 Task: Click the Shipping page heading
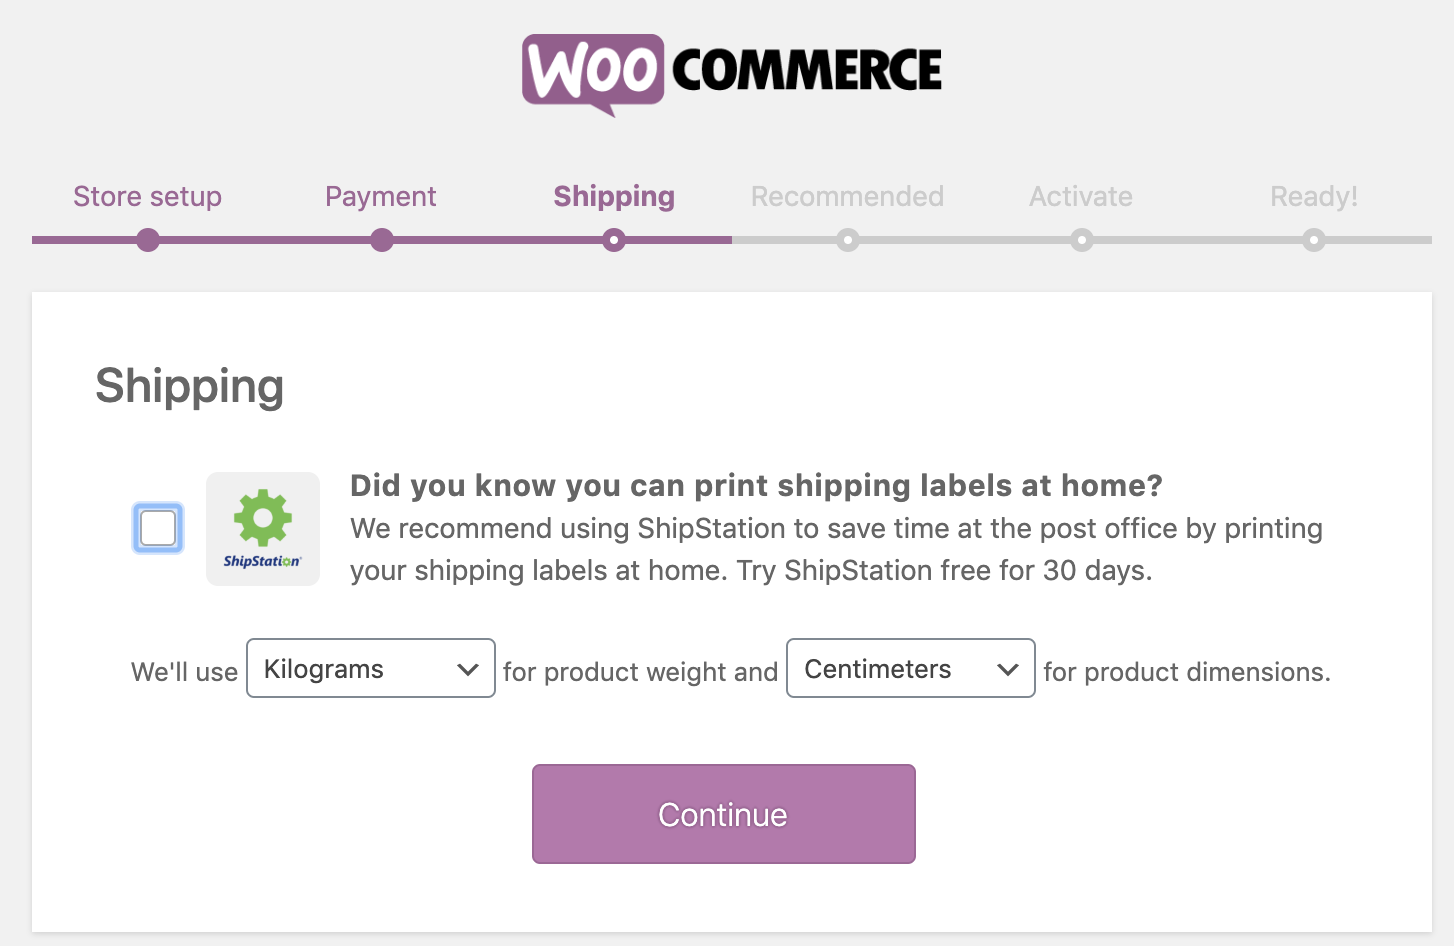tap(189, 387)
